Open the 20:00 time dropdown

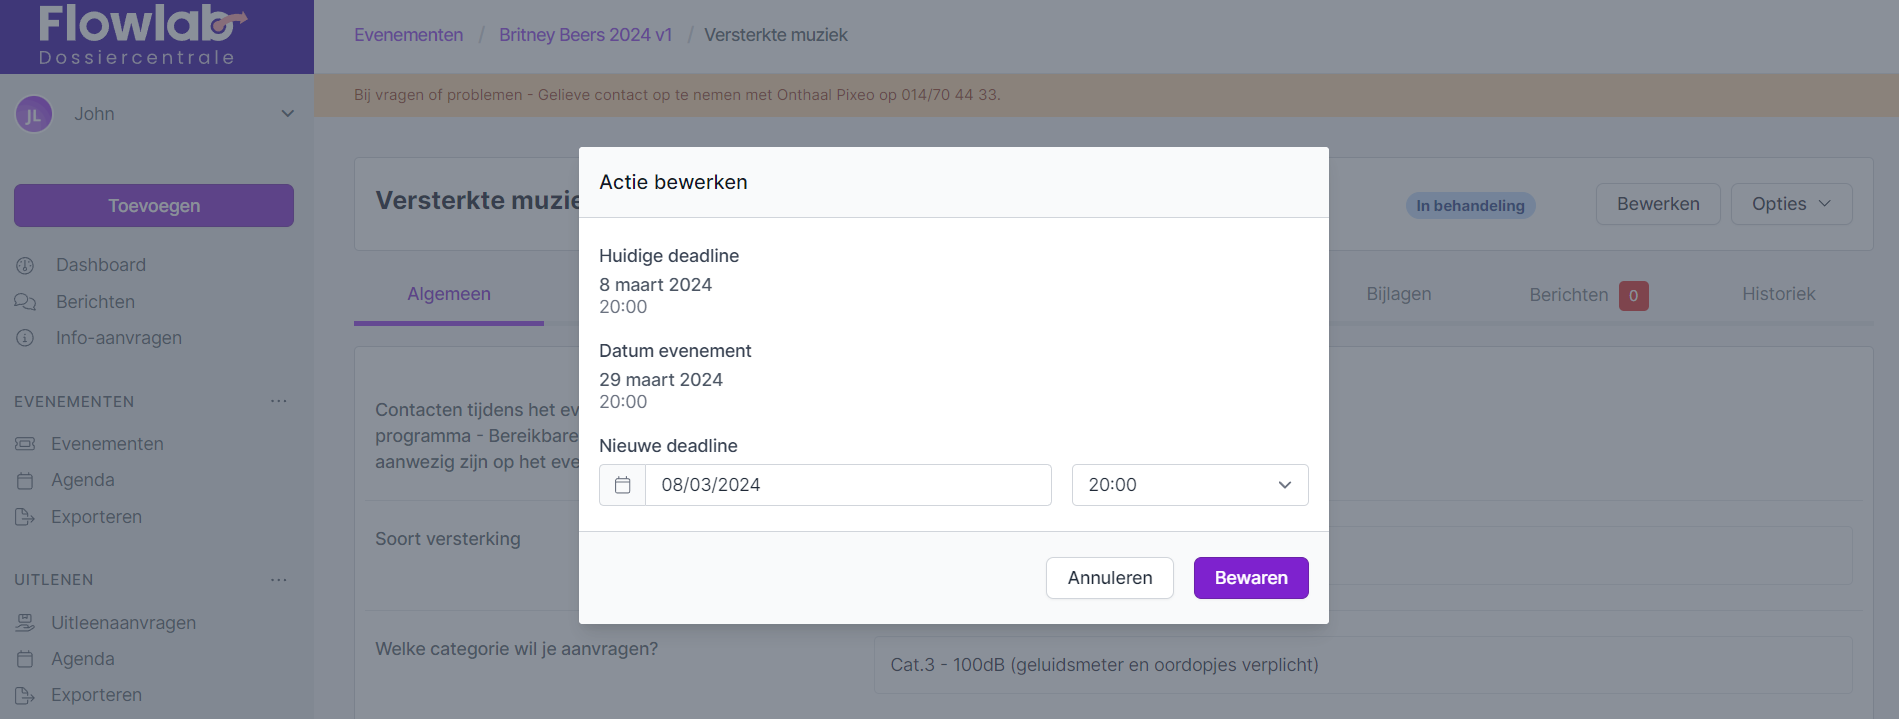1189,485
